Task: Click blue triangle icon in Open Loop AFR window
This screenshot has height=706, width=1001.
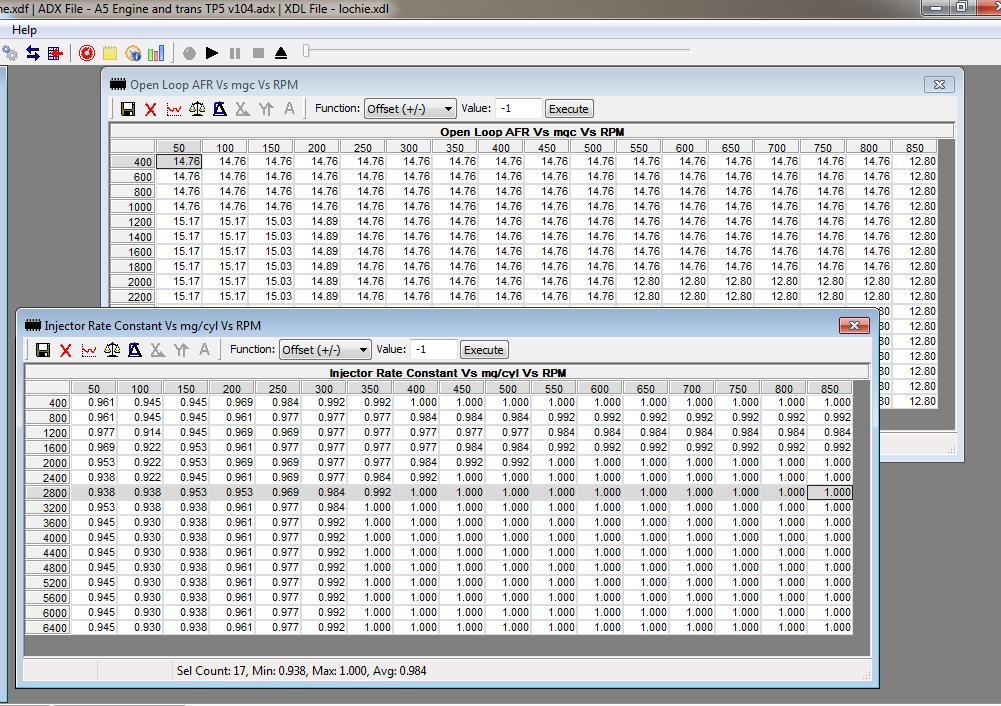Action: coord(220,109)
